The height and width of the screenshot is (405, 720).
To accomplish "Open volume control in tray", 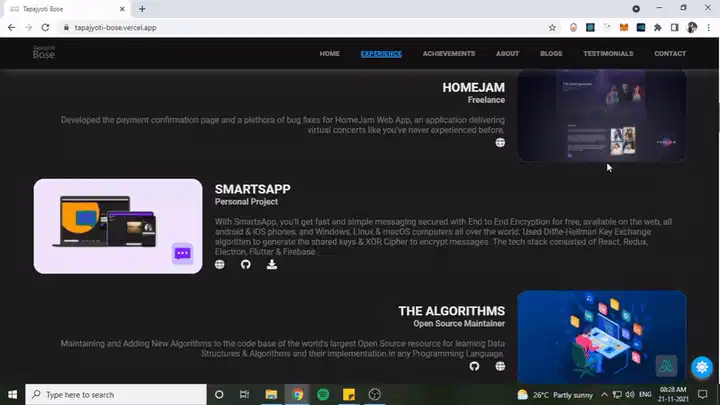I will pos(630,394).
